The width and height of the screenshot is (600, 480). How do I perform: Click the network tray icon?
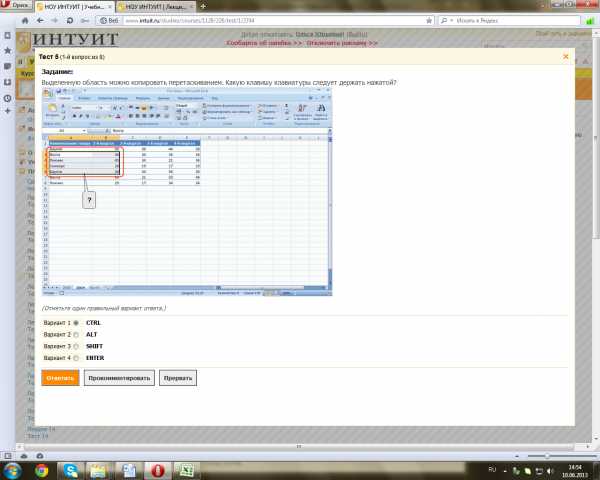(x=539, y=471)
